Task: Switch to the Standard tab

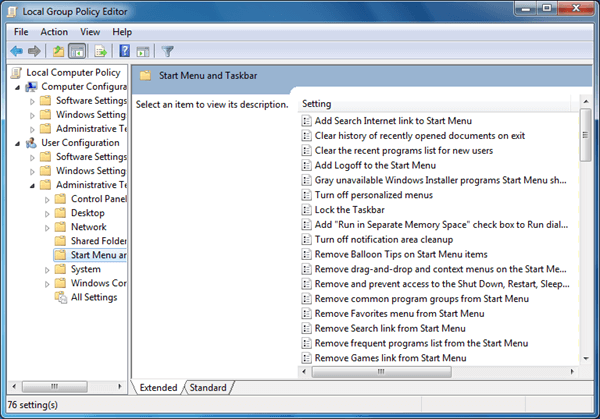Action: tap(207, 387)
